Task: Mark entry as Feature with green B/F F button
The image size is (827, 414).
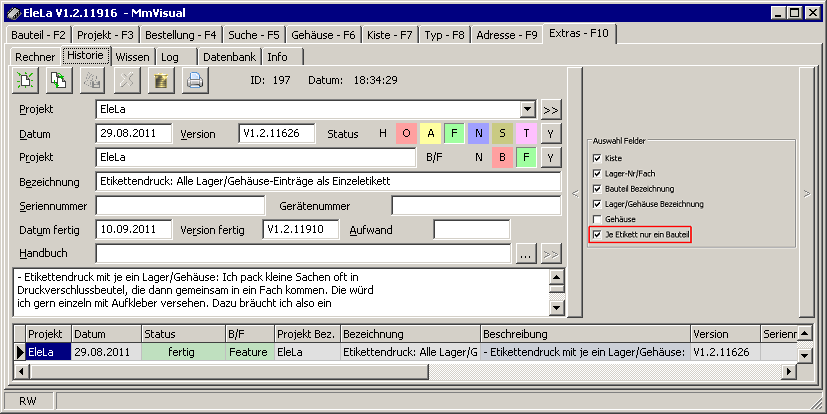Action: pos(526,158)
